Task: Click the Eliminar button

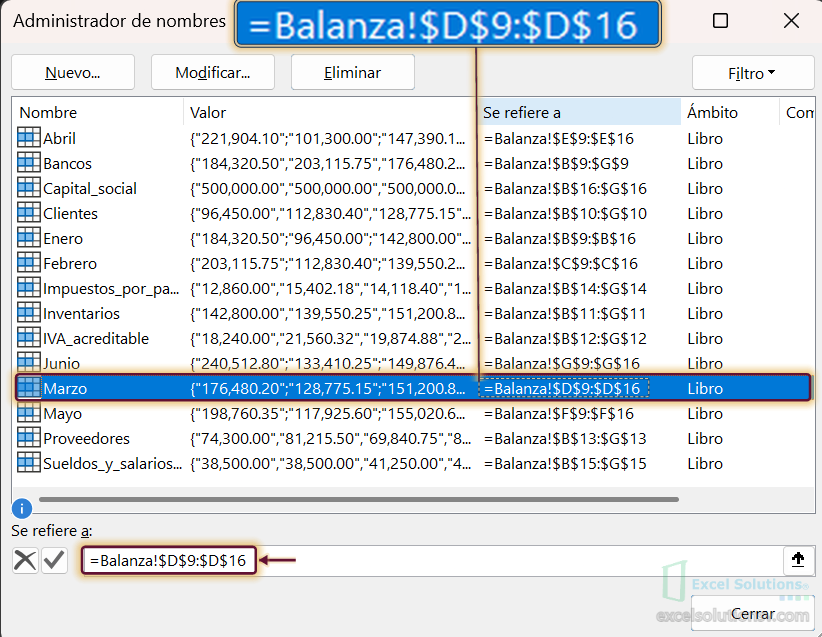Action: pos(353,72)
